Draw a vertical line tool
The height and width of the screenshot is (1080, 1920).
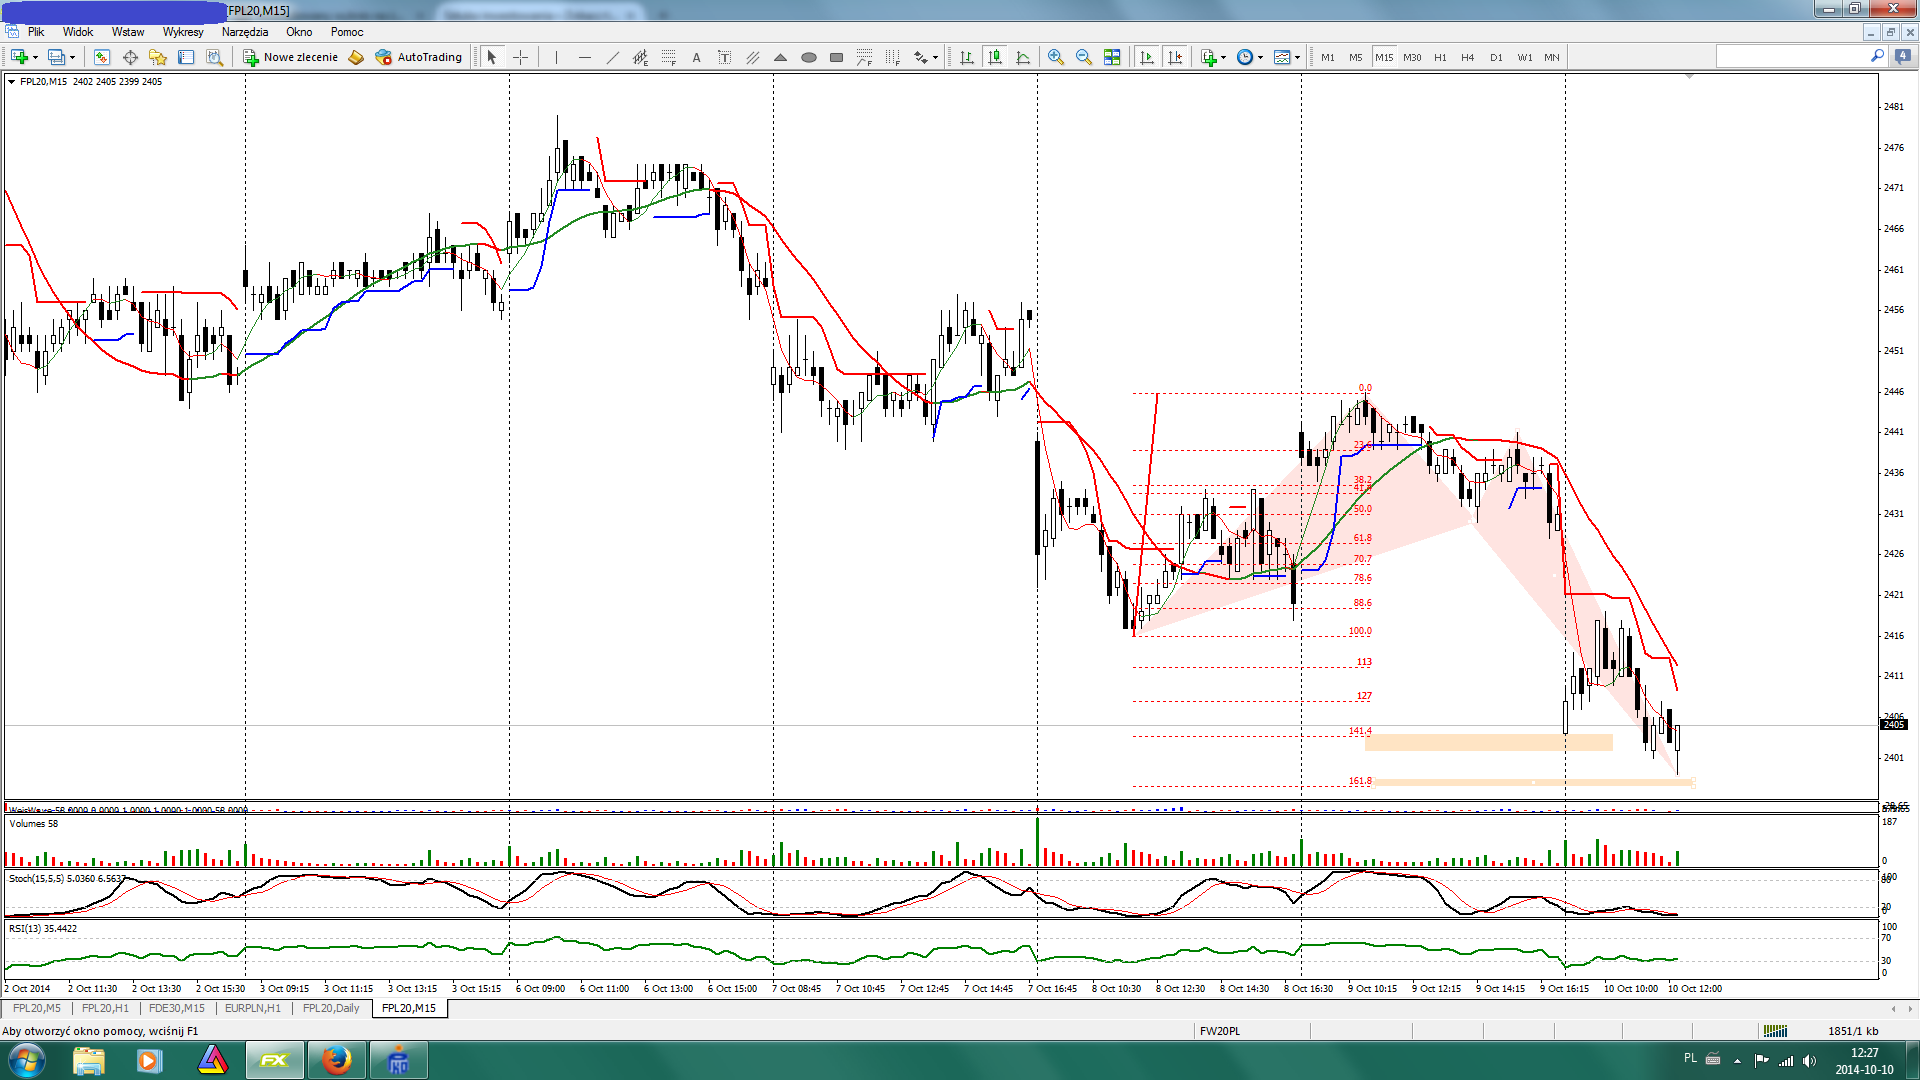coord(556,57)
